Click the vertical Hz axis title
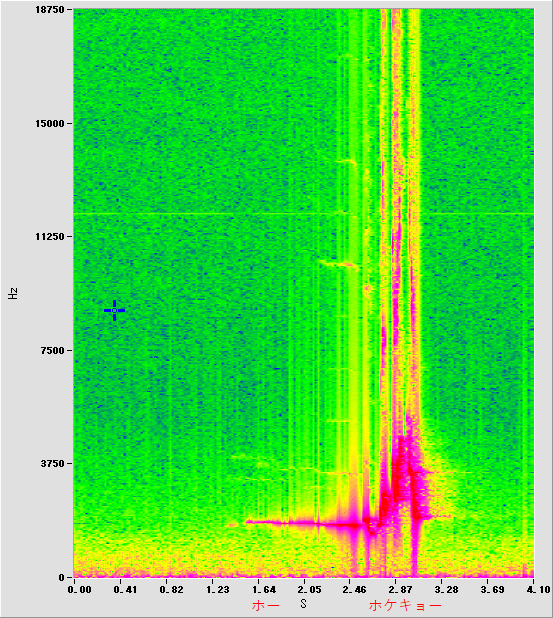The image size is (553, 618). (13, 294)
